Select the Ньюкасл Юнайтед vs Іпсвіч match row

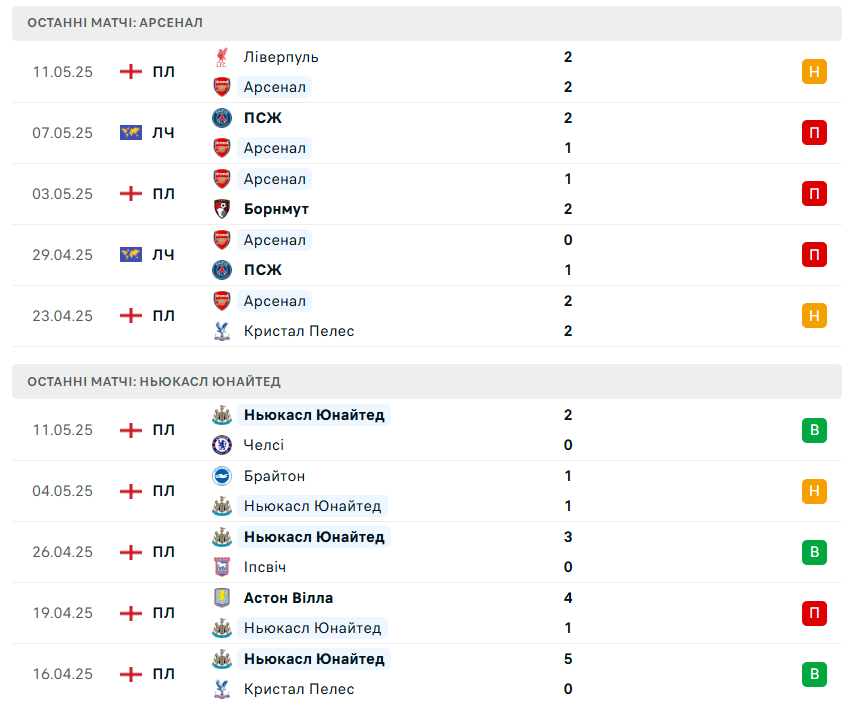click(427, 552)
